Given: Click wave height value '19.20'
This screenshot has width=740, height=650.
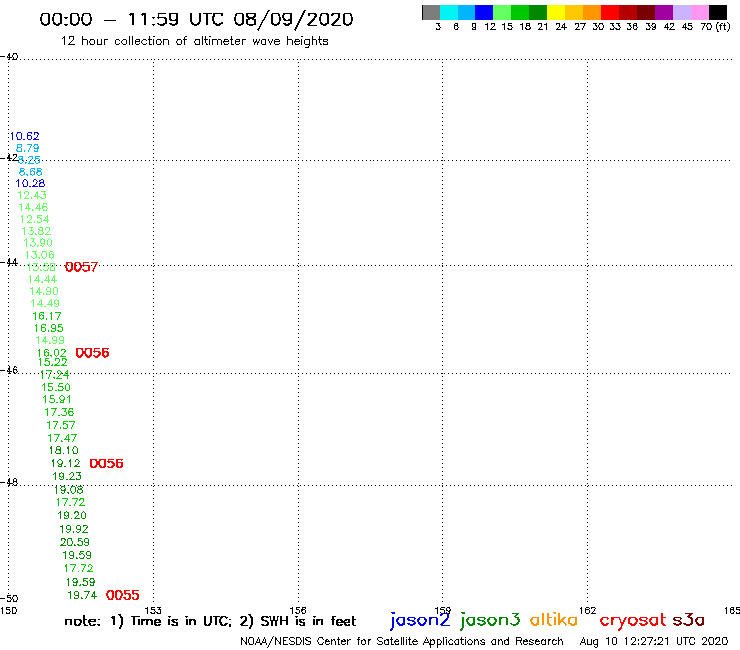Looking at the screenshot, I should pyautogui.click(x=72, y=515).
